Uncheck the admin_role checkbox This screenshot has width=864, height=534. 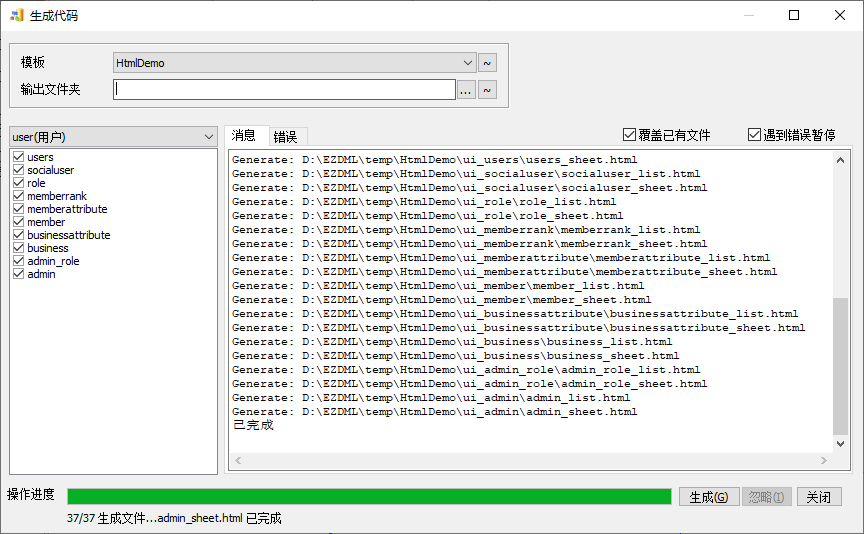pyautogui.click(x=18, y=261)
